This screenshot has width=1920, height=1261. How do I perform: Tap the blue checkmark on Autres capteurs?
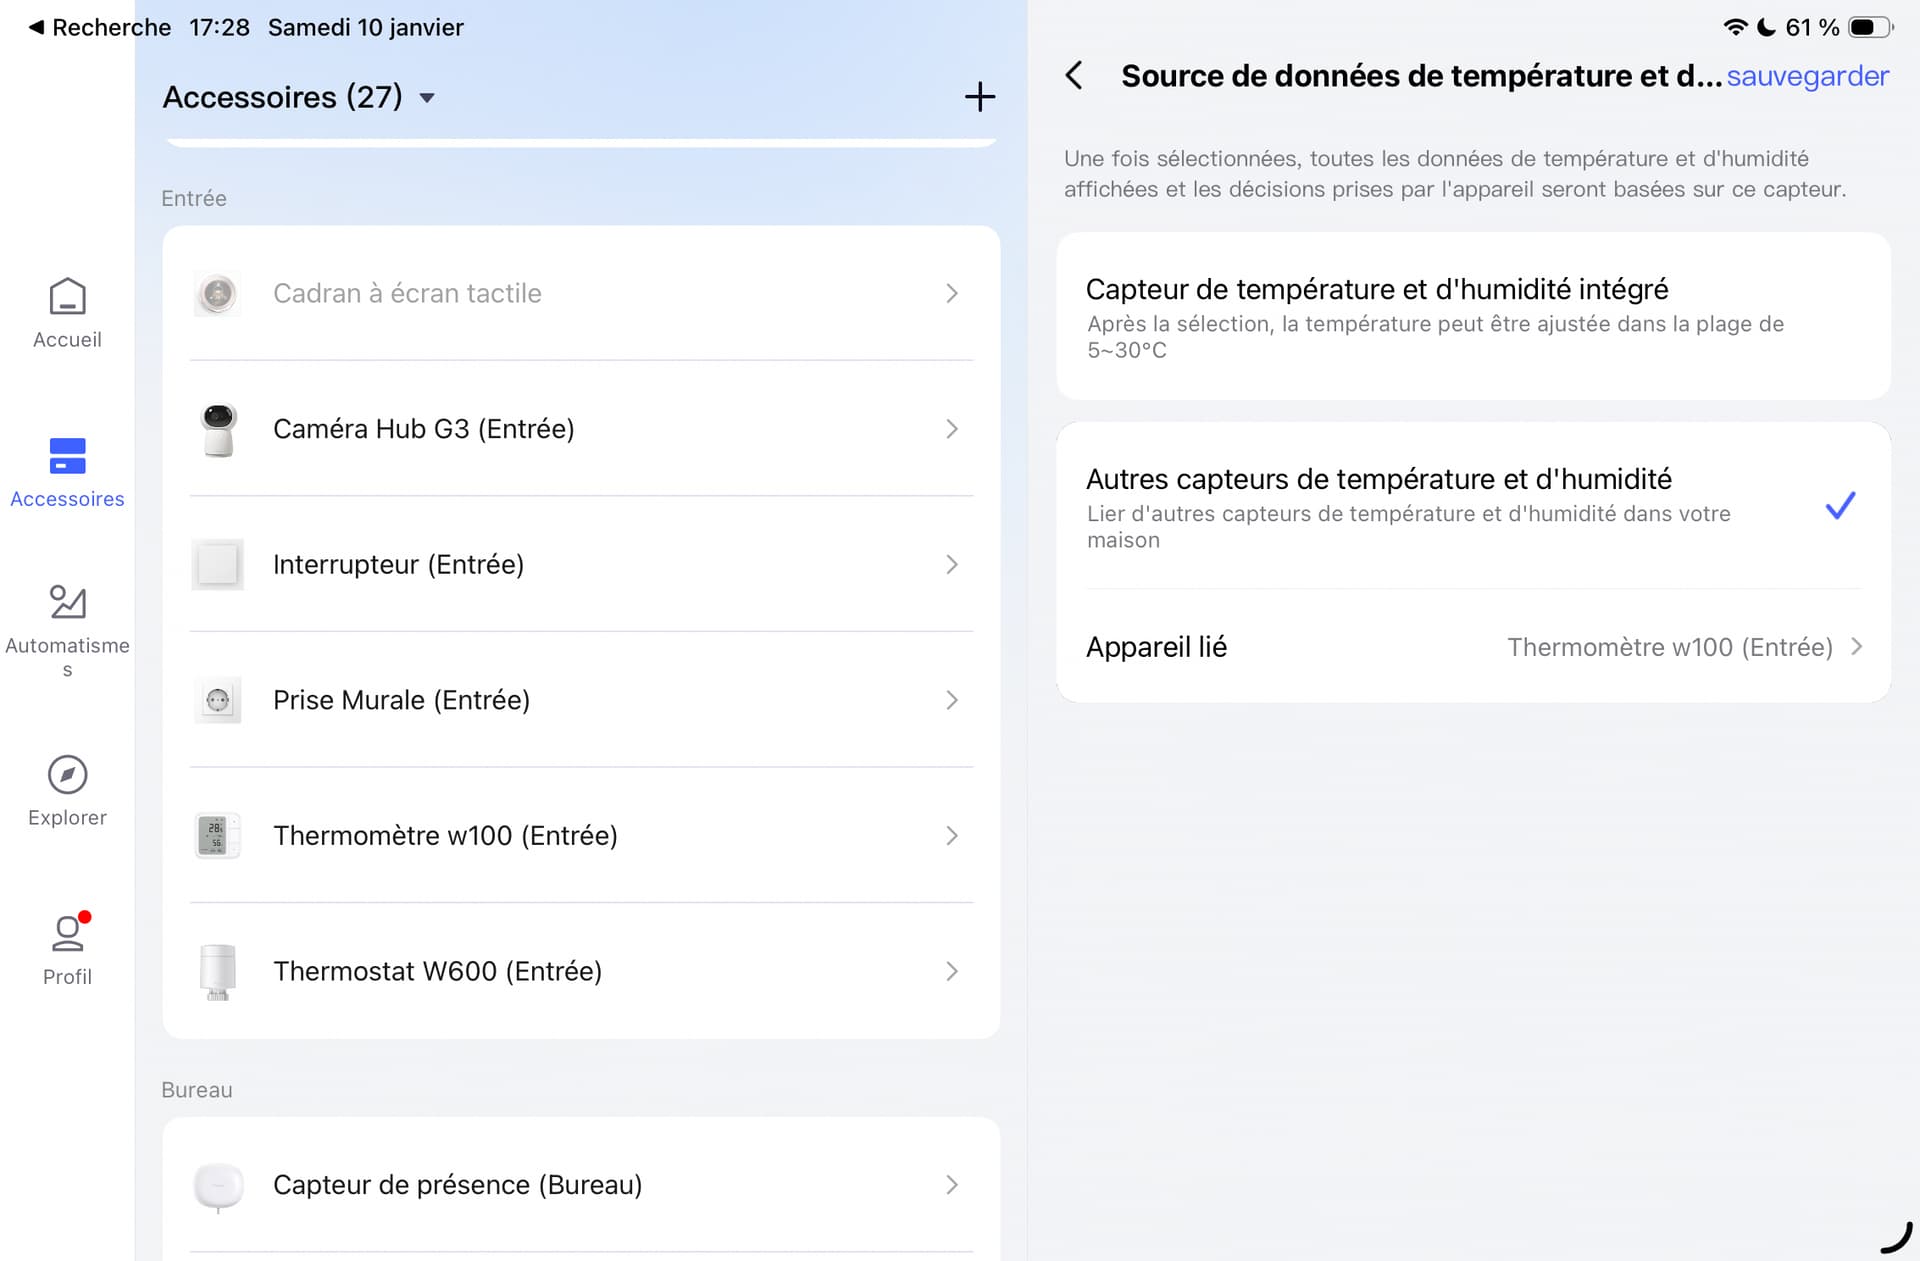pos(1839,506)
